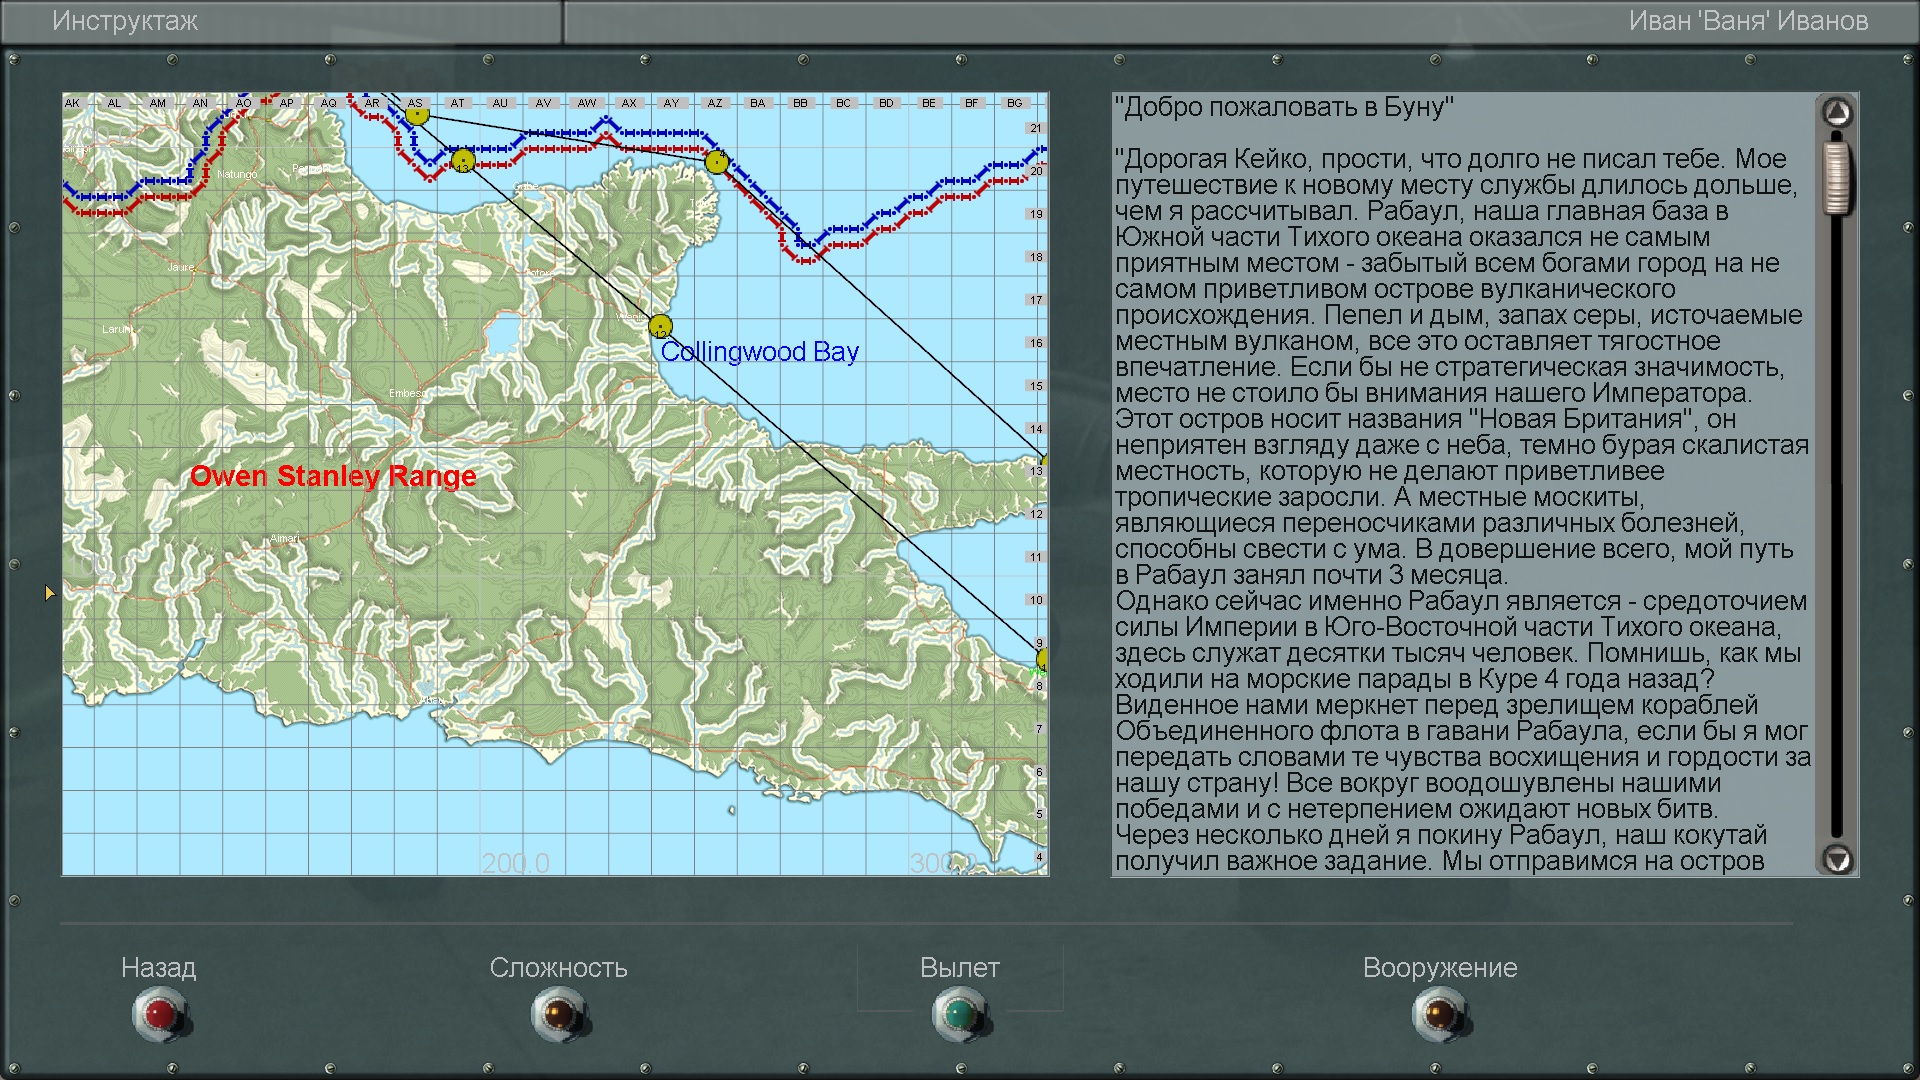
Task: Click the BA grid column header
Action: point(757,103)
